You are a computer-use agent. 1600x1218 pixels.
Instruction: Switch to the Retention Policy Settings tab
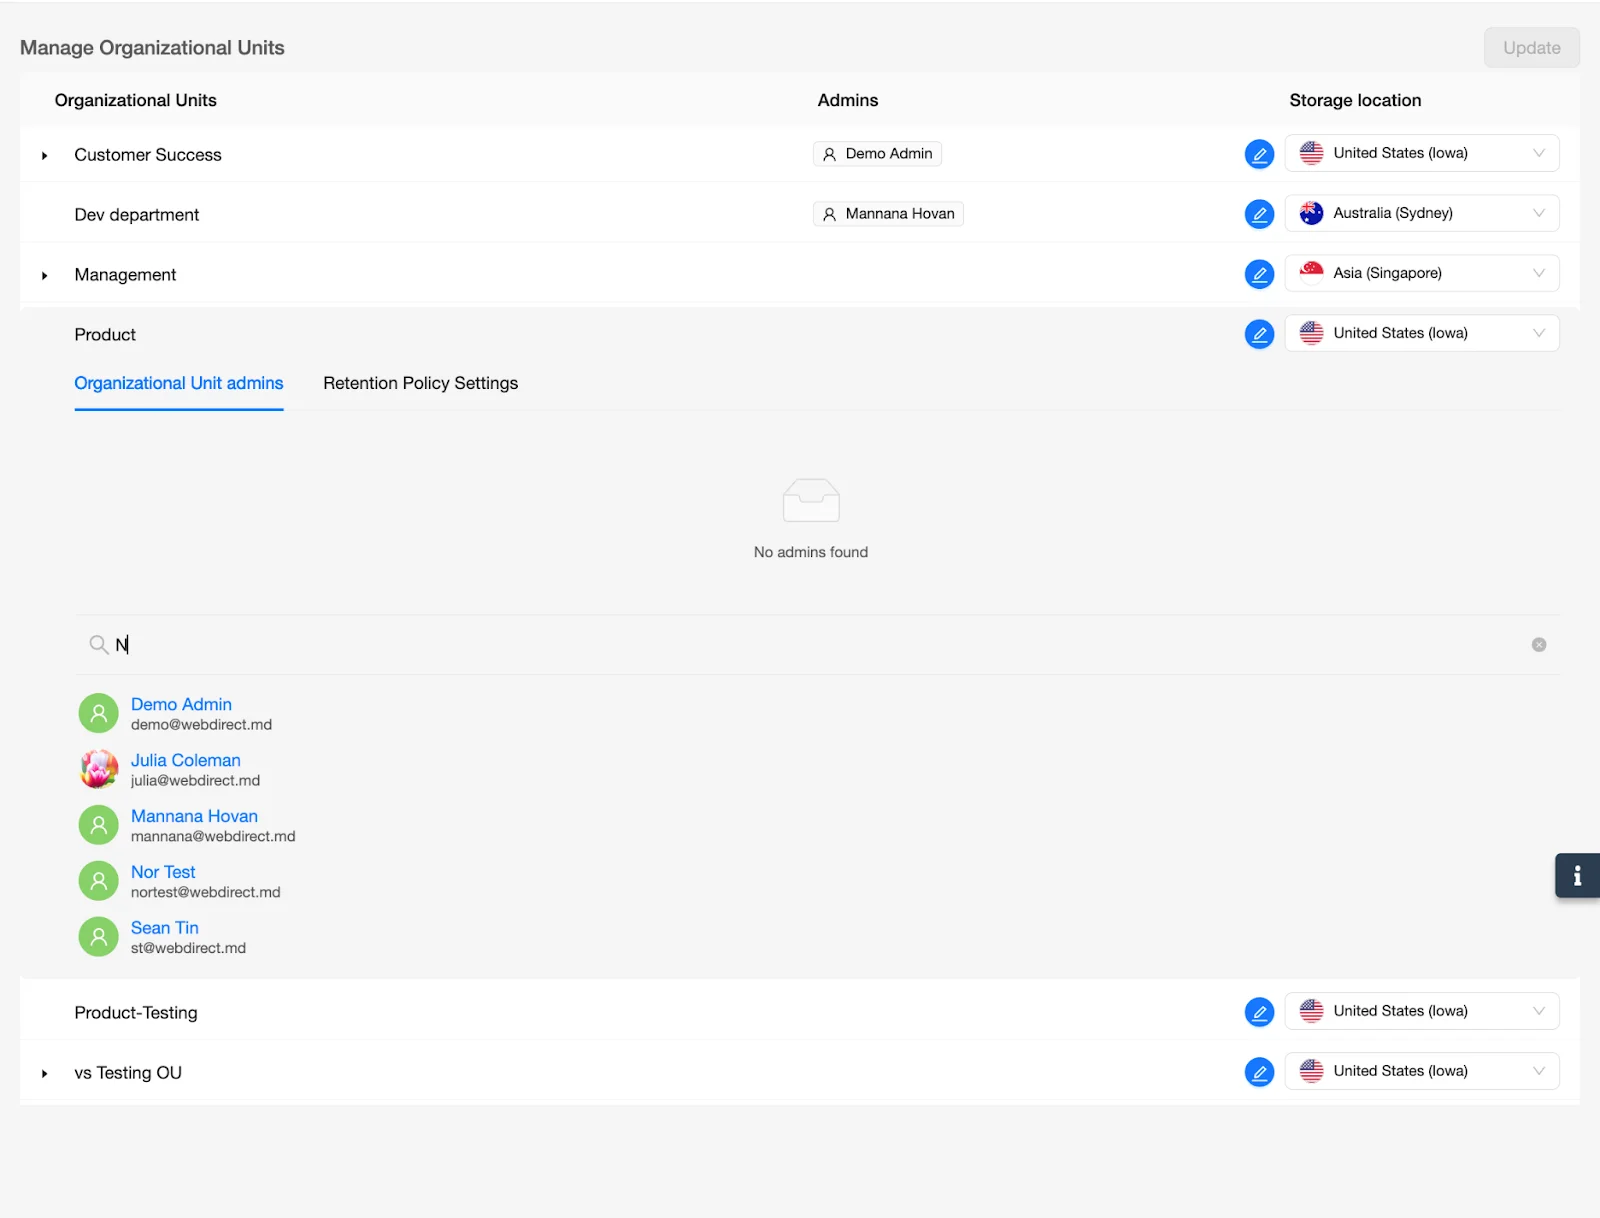[420, 383]
